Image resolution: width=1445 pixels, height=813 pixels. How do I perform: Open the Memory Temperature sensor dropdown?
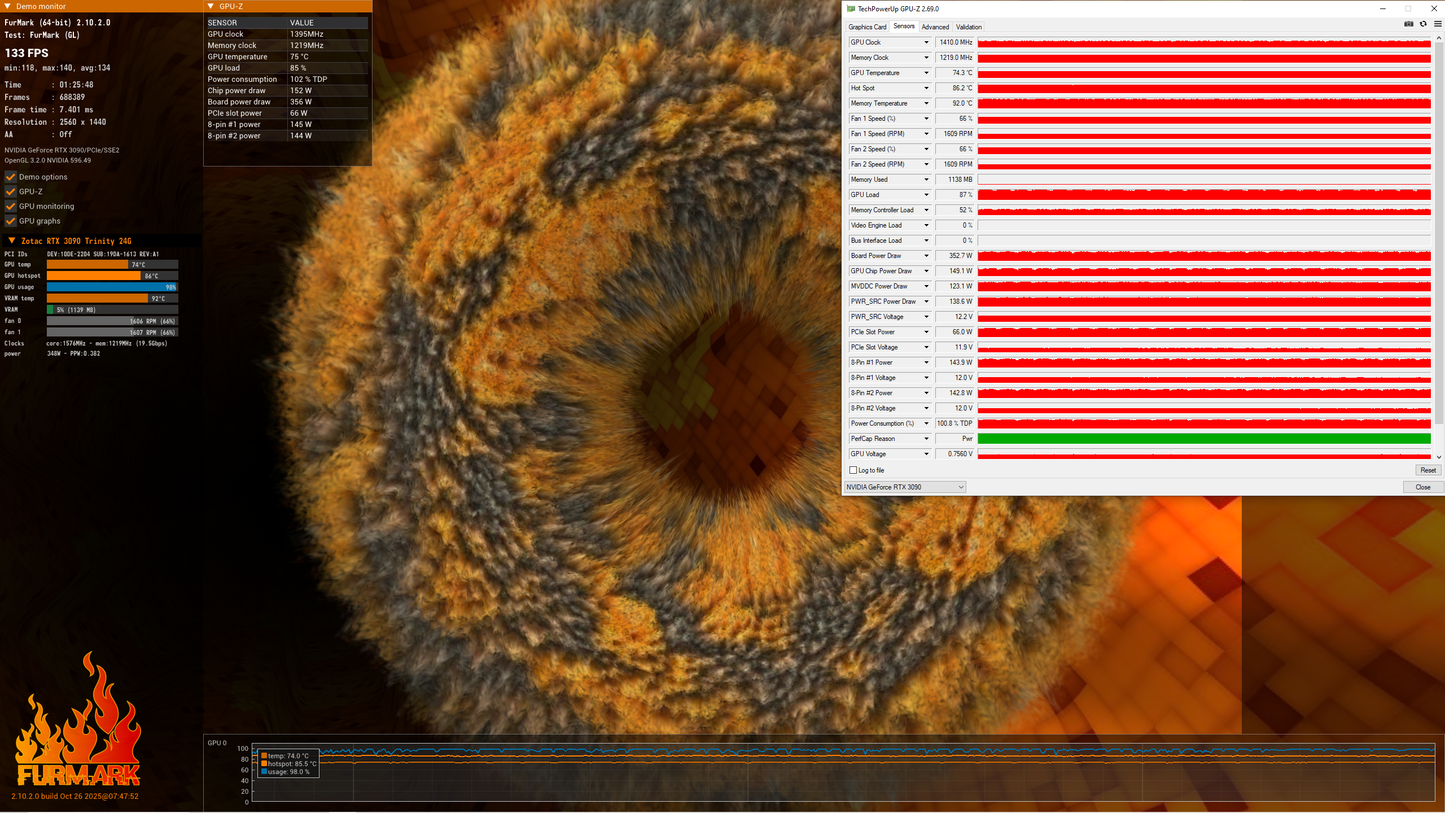tap(926, 104)
